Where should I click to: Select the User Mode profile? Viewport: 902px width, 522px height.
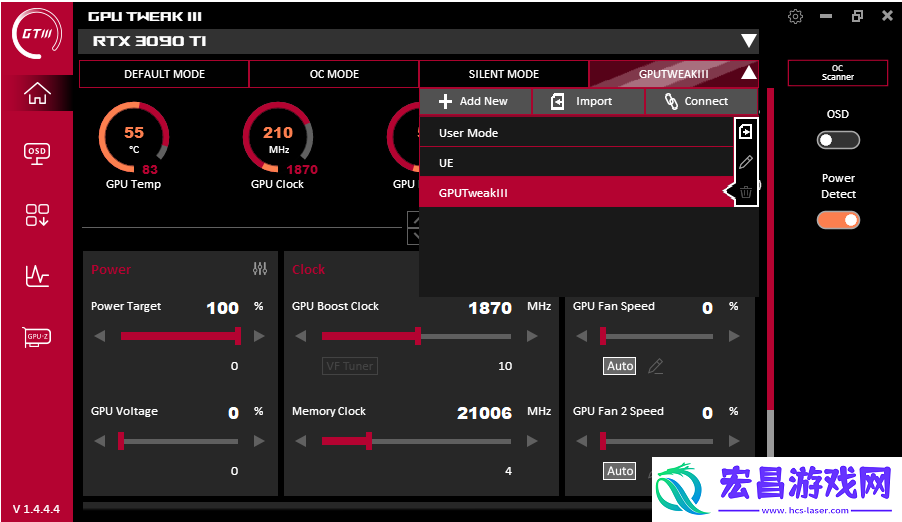coord(576,132)
